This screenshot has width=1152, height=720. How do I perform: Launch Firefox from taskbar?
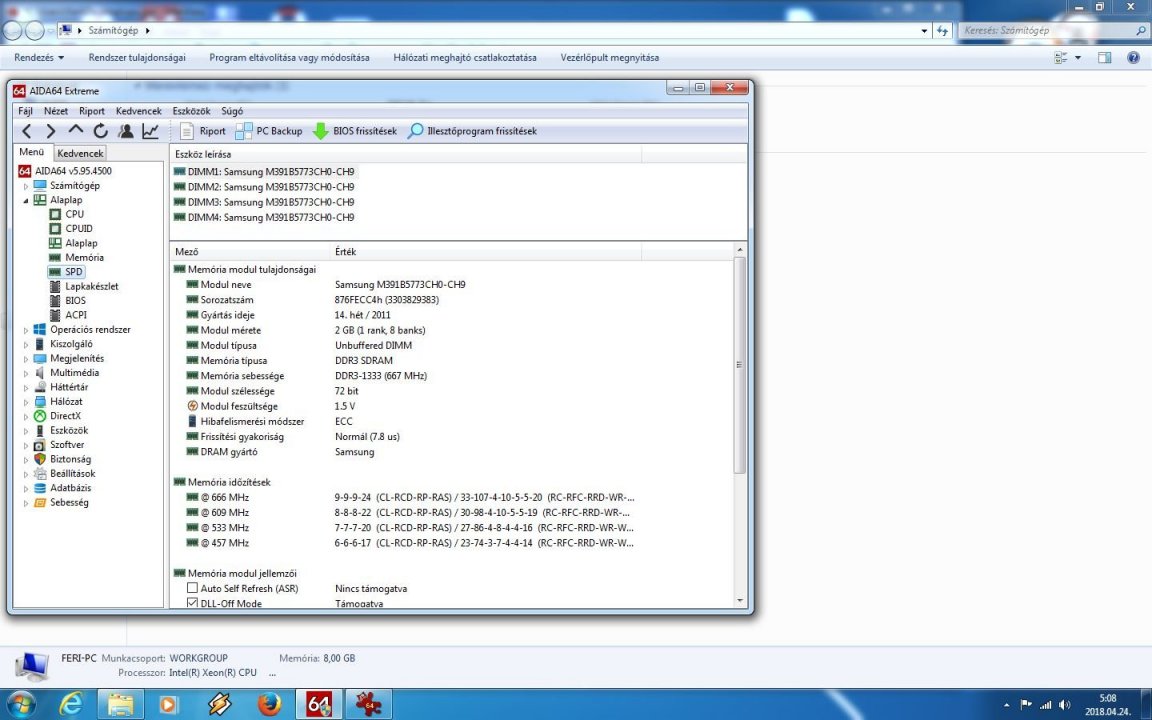coord(270,705)
